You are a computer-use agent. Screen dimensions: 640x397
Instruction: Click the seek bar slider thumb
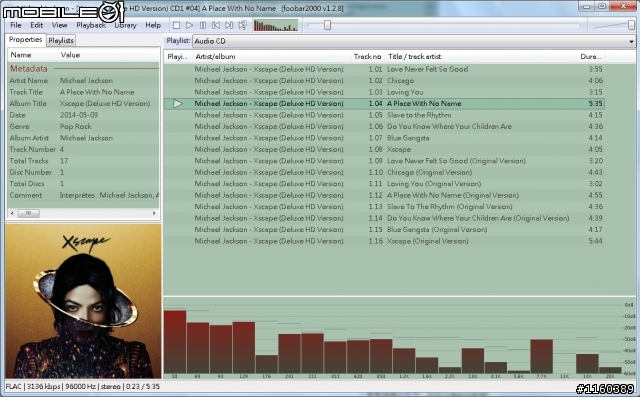(x=327, y=25)
